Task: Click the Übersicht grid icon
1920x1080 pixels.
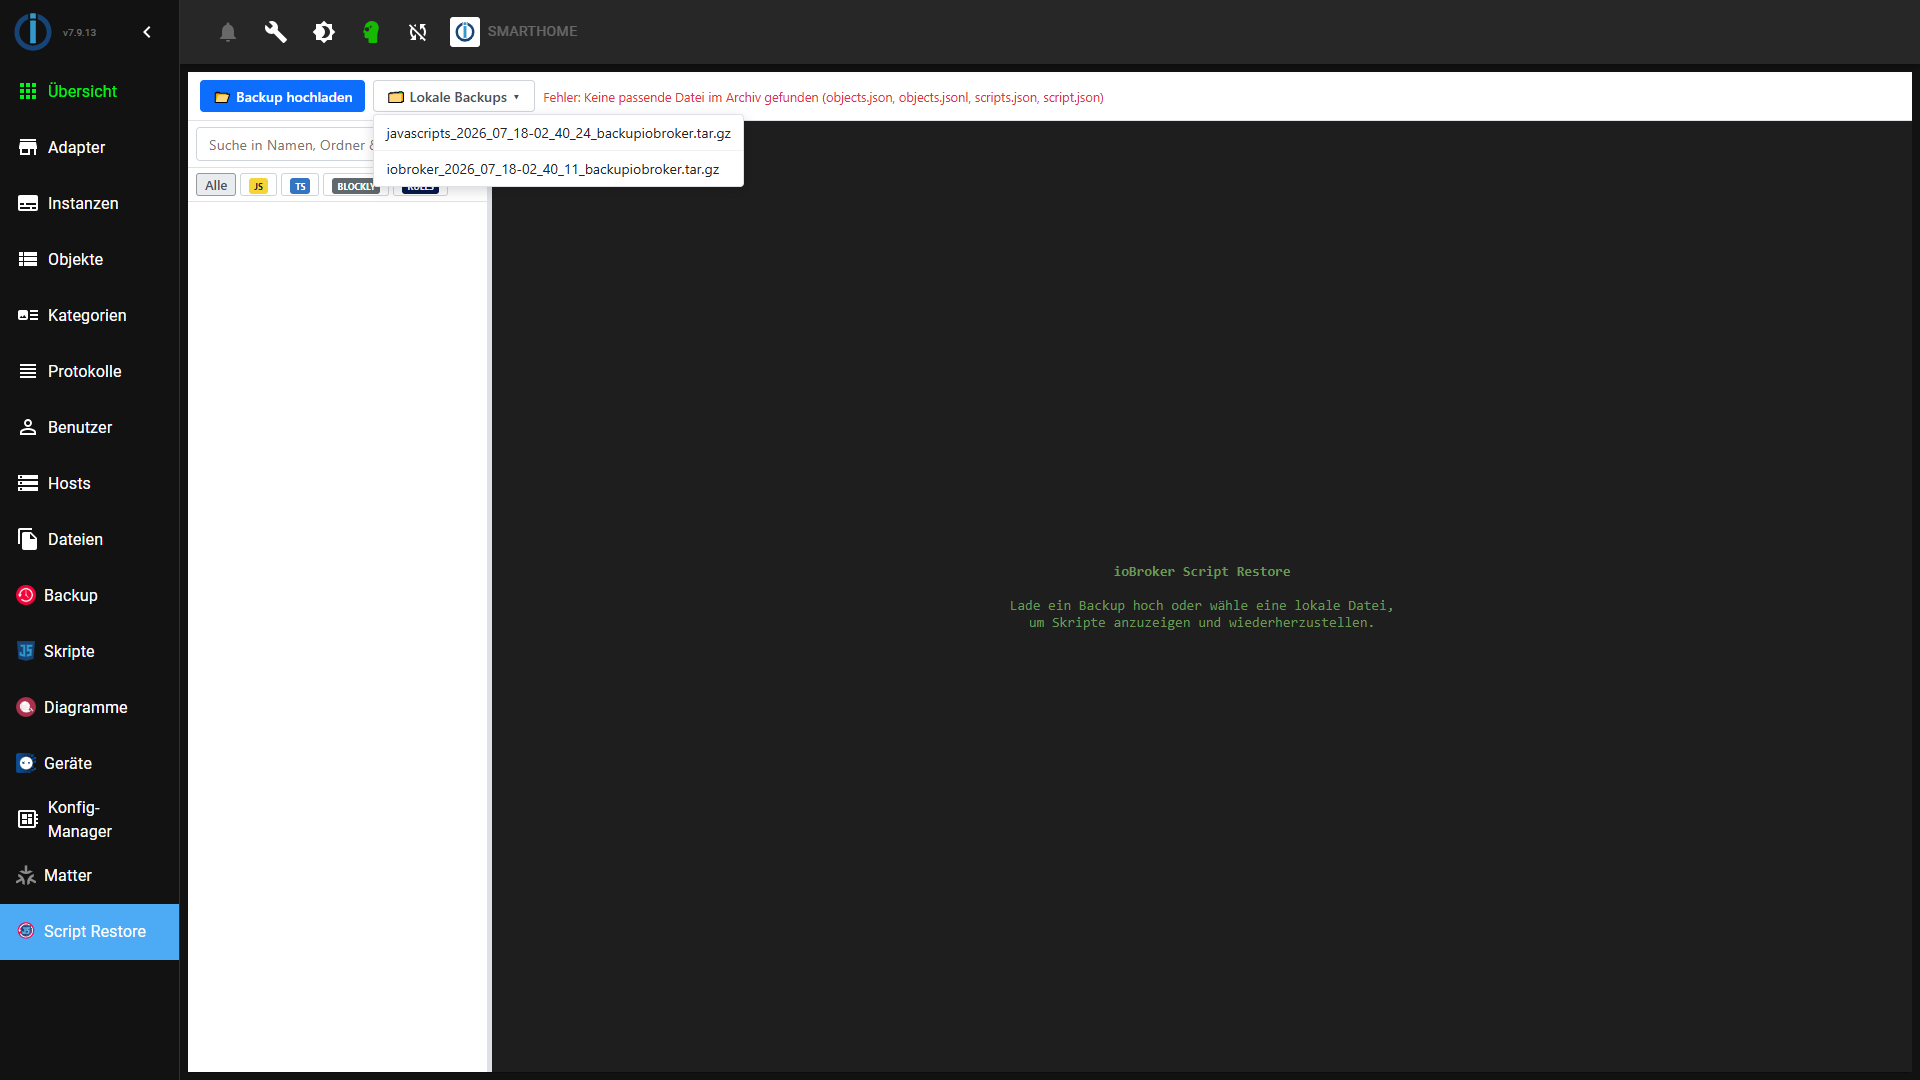Action: [x=28, y=91]
